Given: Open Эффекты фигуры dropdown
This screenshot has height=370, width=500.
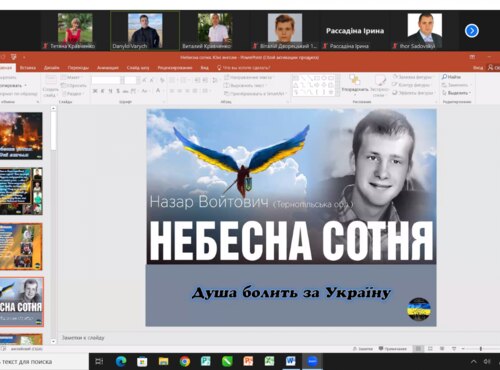Looking at the screenshot, I should pyautogui.click(x=413, y=93).
